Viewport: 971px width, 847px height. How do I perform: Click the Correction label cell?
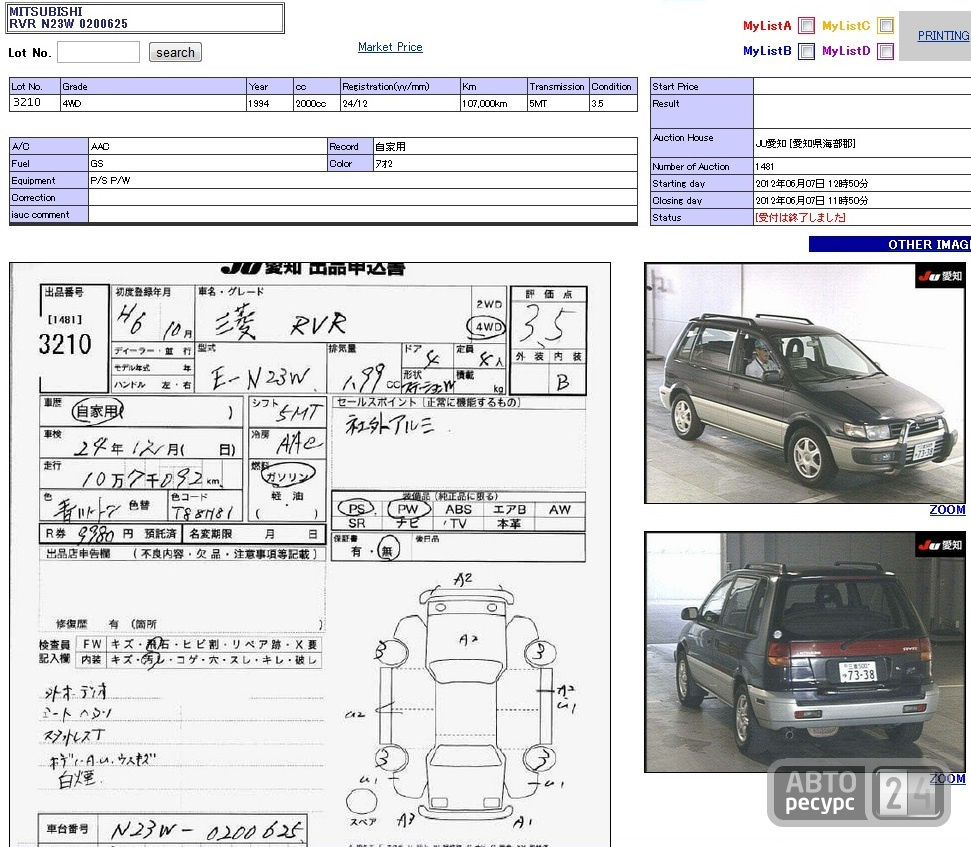(49, 198)
